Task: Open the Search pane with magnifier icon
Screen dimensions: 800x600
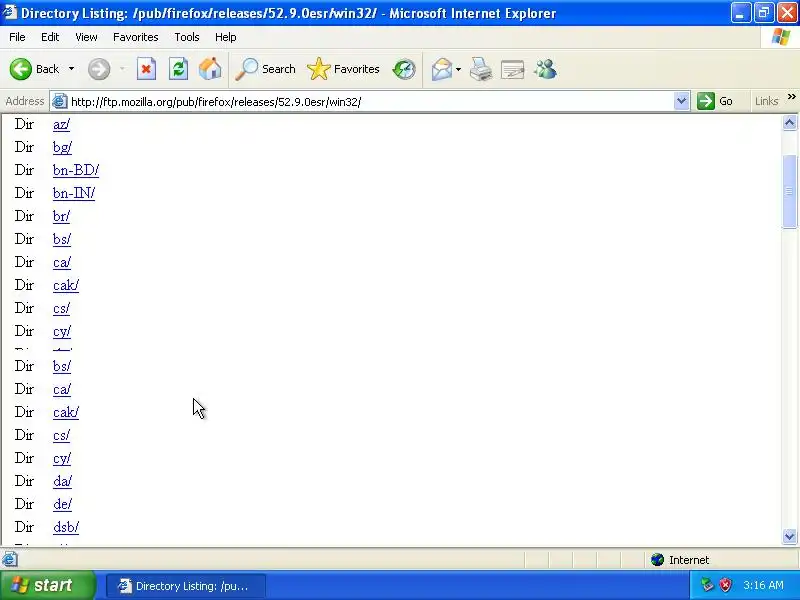Action: point(265,69)
